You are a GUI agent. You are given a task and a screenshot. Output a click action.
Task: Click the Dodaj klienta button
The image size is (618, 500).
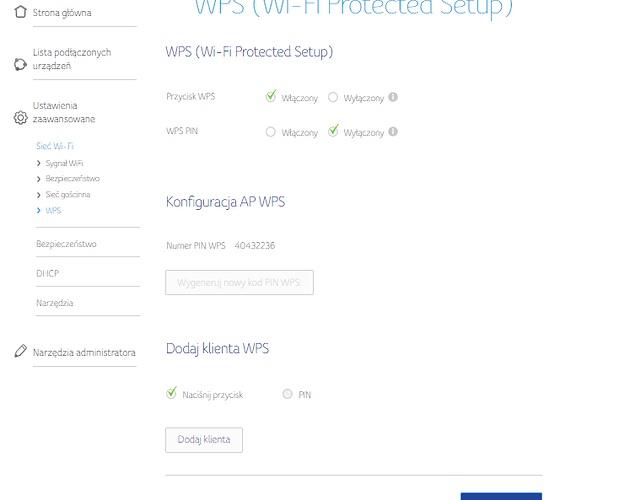(x=204, y=440)
